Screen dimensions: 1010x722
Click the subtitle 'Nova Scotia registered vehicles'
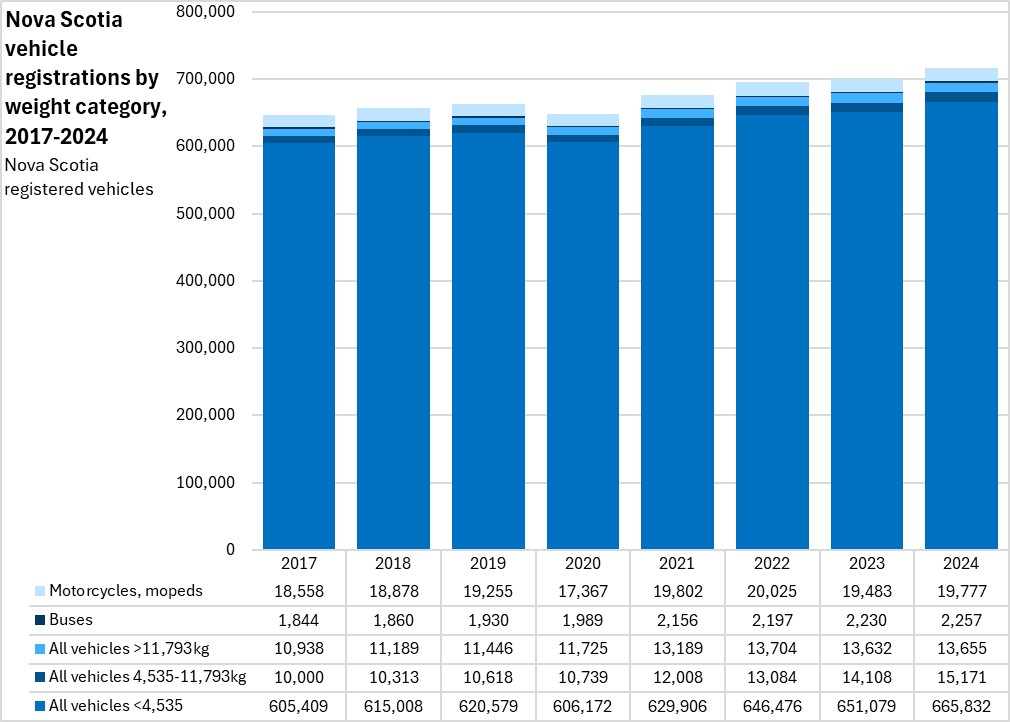(80, 175)
